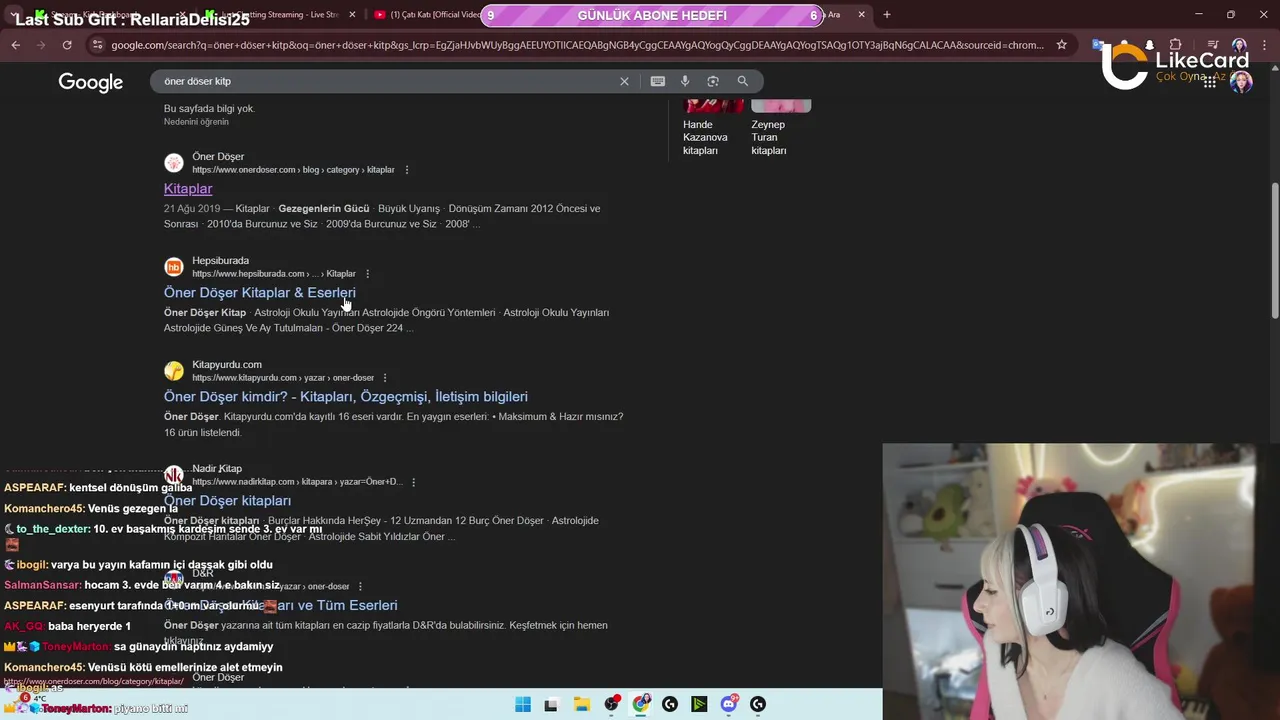
Task: Open more options for Hepsiburada result
Action: 368,274
